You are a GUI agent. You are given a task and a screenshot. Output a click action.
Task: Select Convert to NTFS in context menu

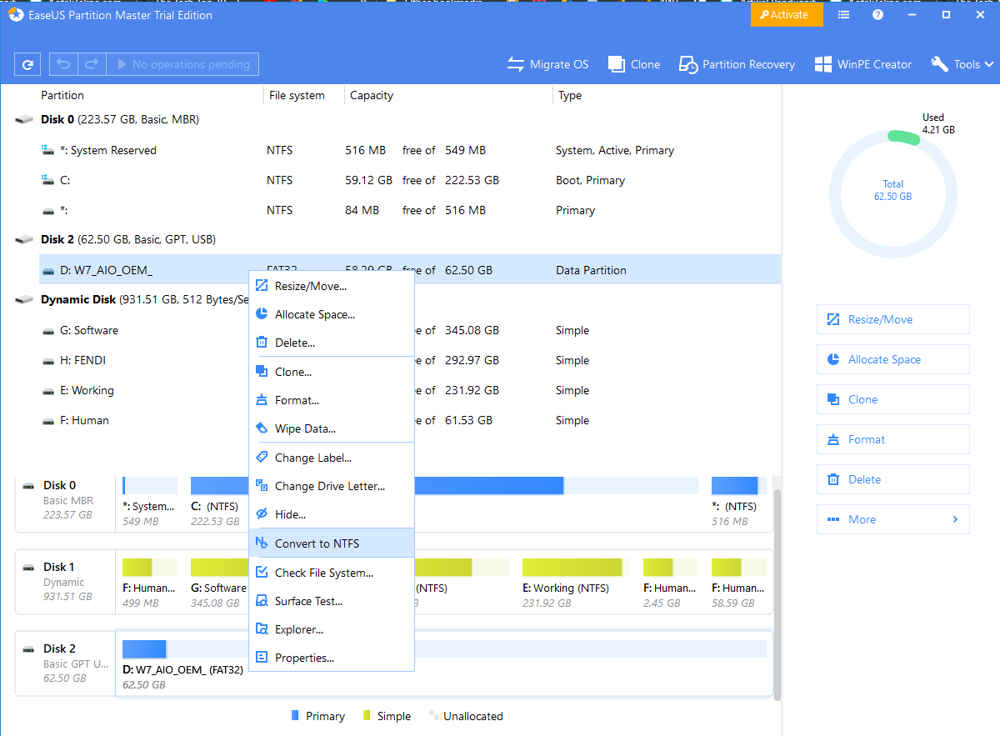(x=332, y=543)
